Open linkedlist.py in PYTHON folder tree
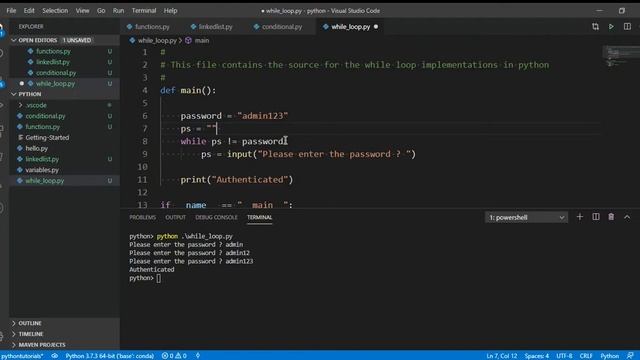 (x=42, y=159)
